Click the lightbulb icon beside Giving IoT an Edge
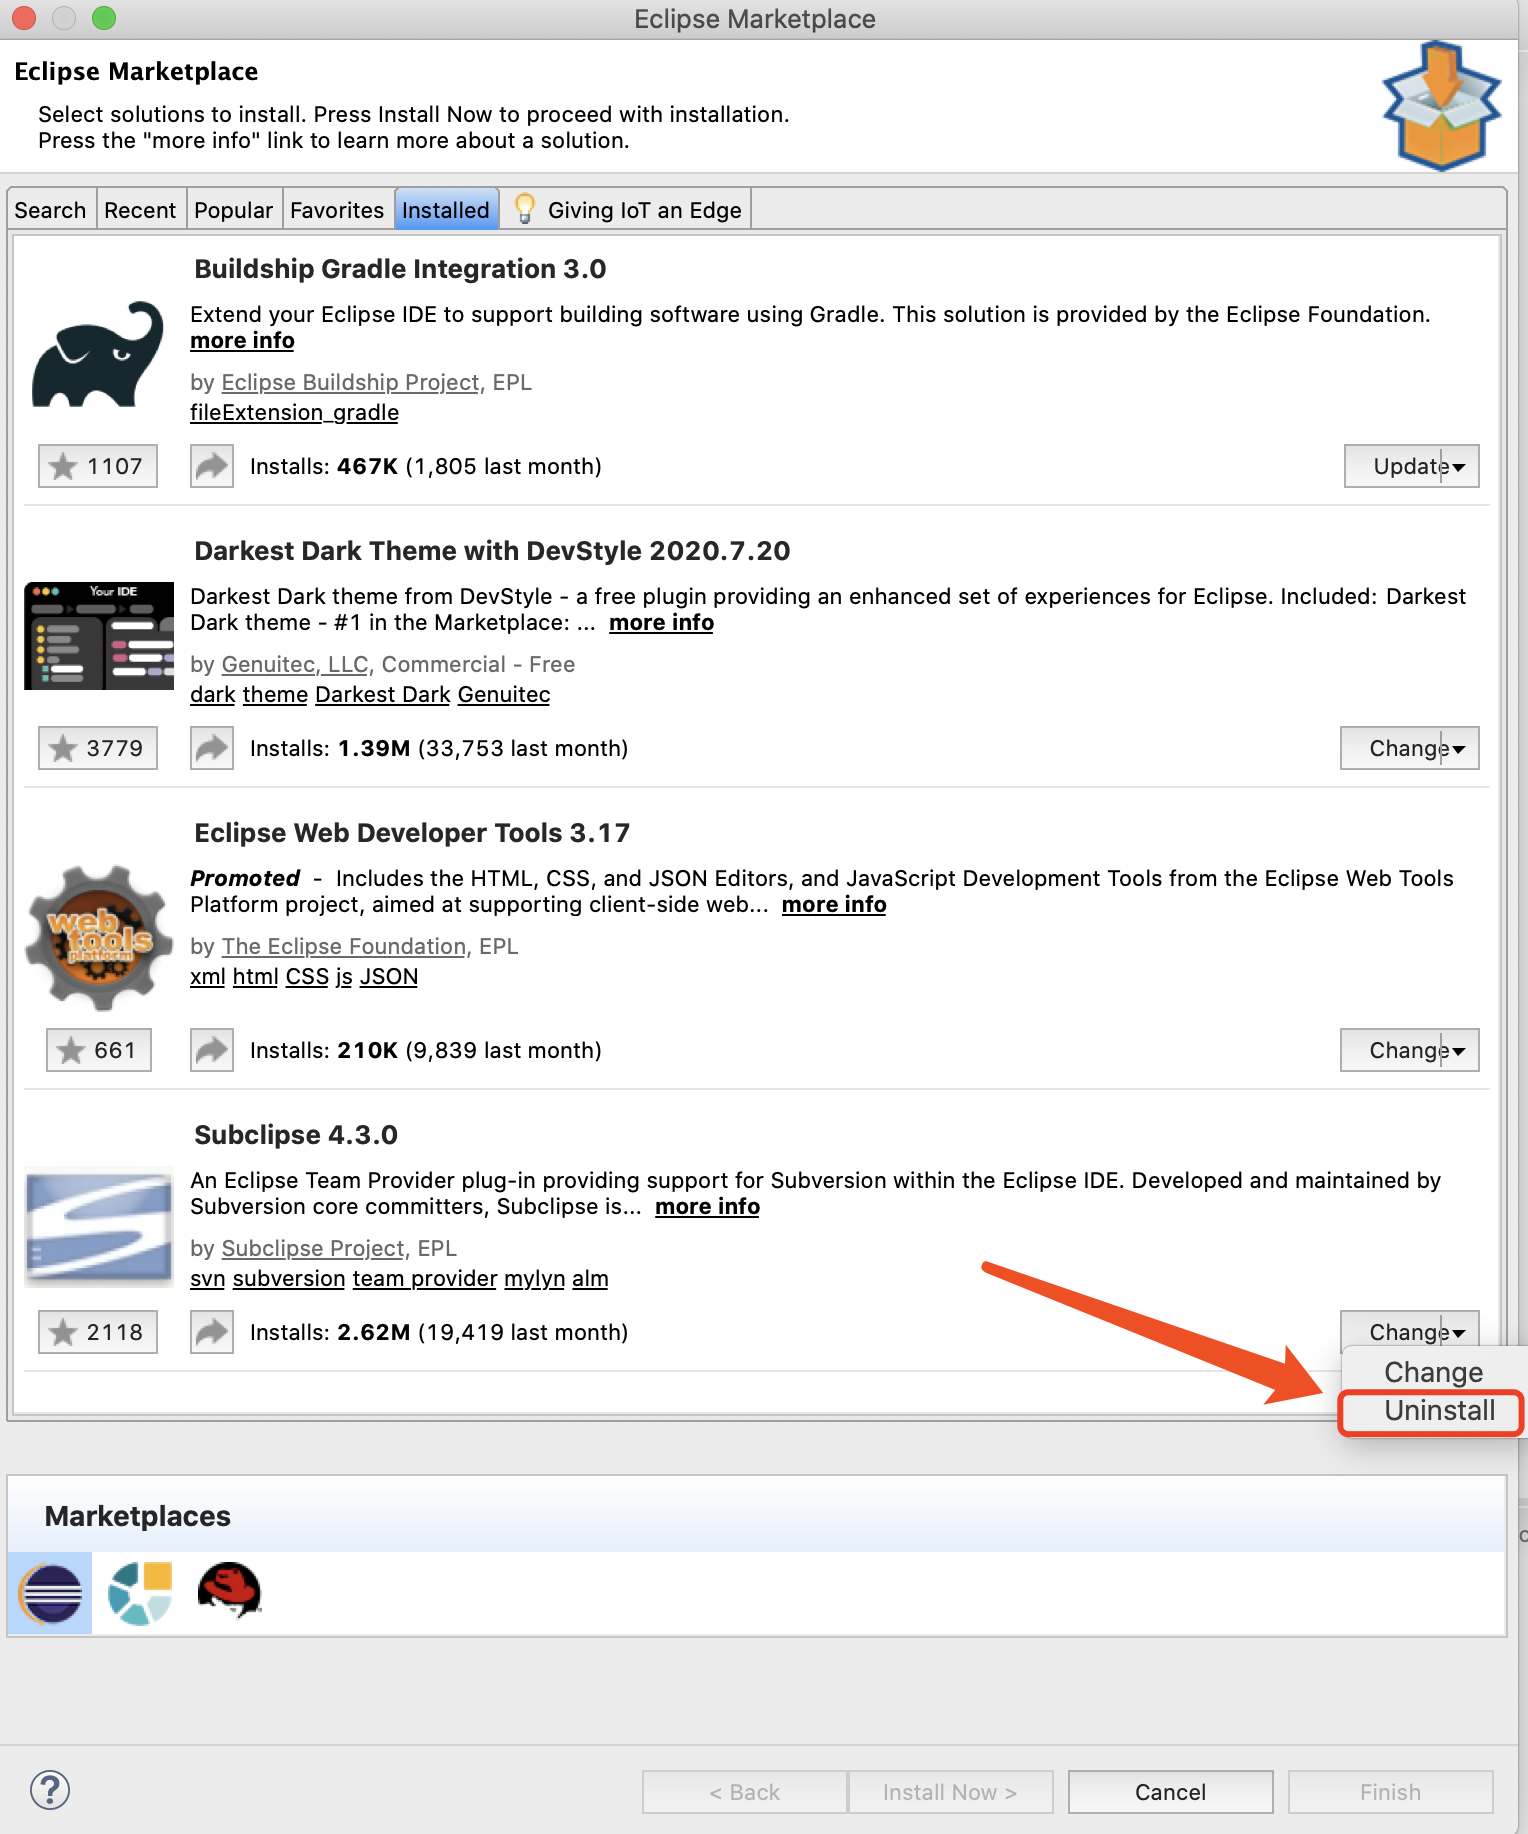1528x1834 pixels. point(524,209)
